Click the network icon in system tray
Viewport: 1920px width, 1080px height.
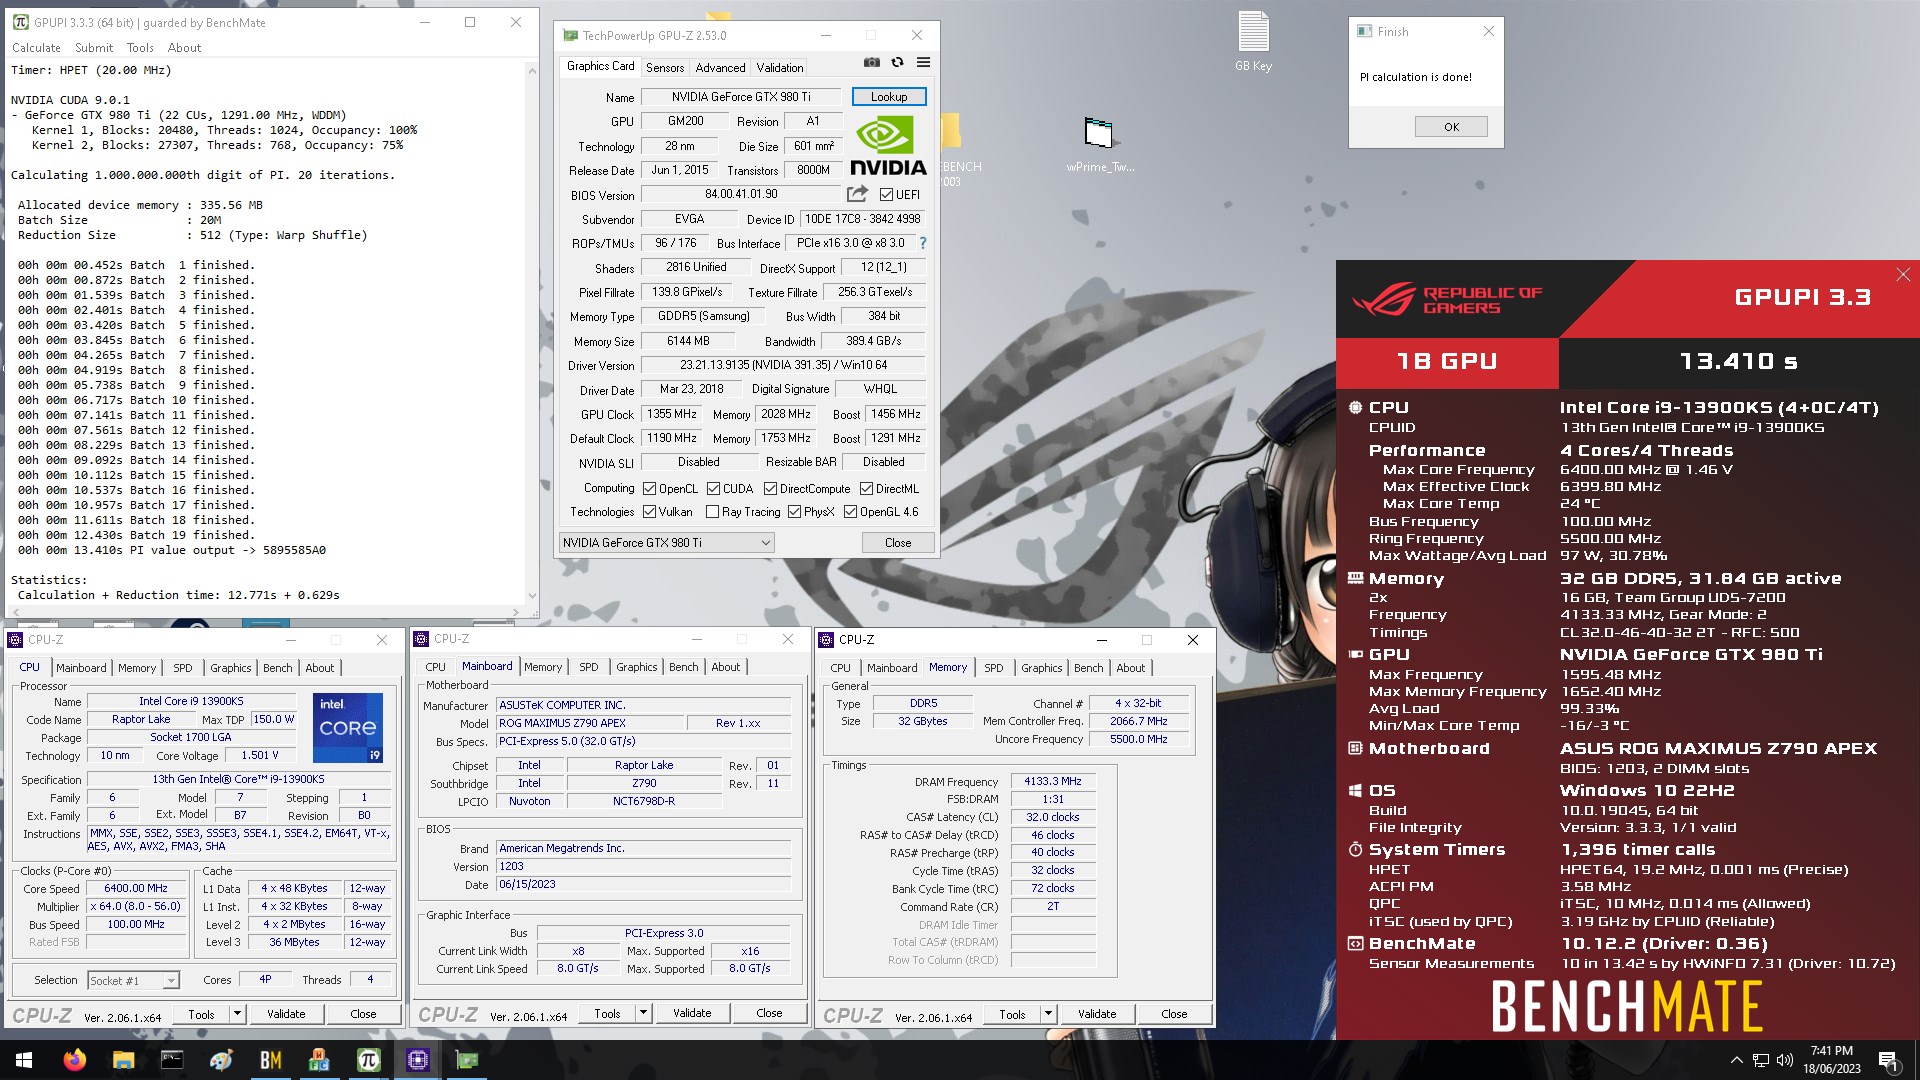[1761, 1060]
